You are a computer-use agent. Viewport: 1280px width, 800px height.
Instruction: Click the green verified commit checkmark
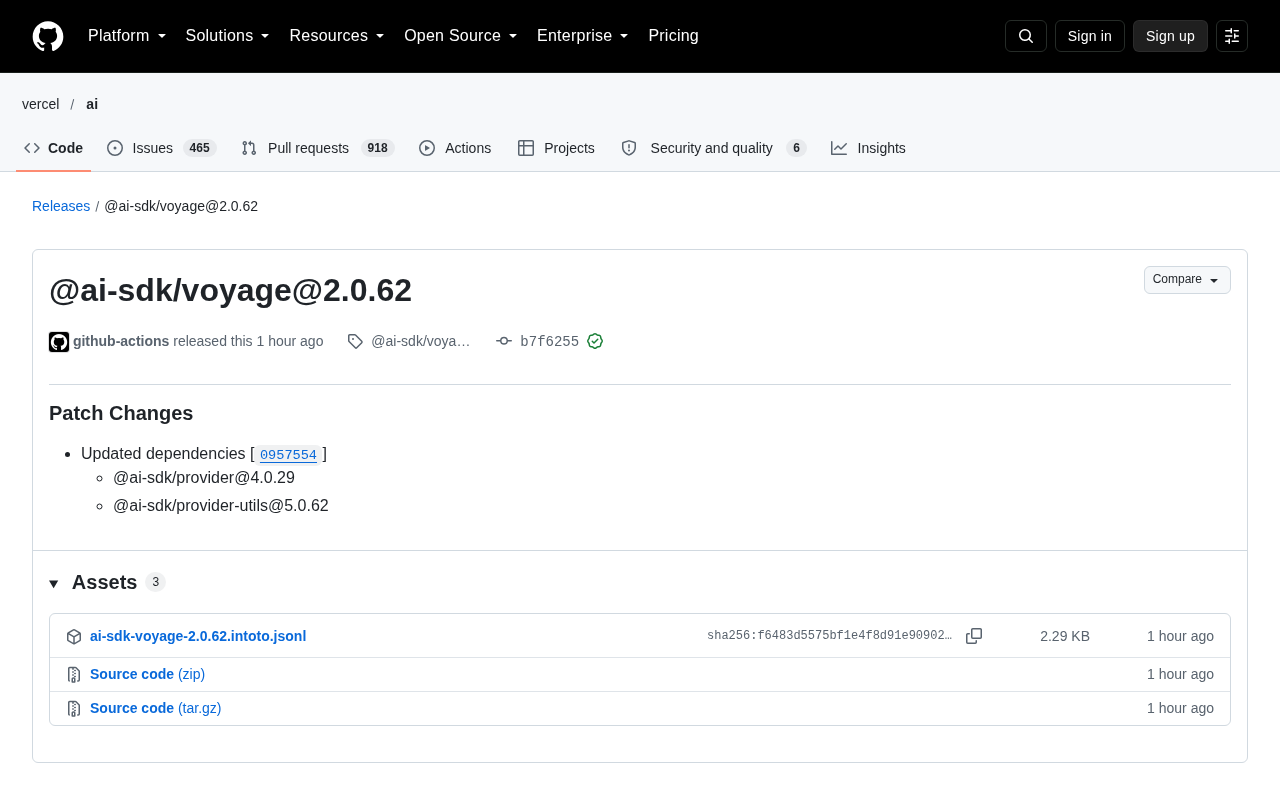coord(595,341)
